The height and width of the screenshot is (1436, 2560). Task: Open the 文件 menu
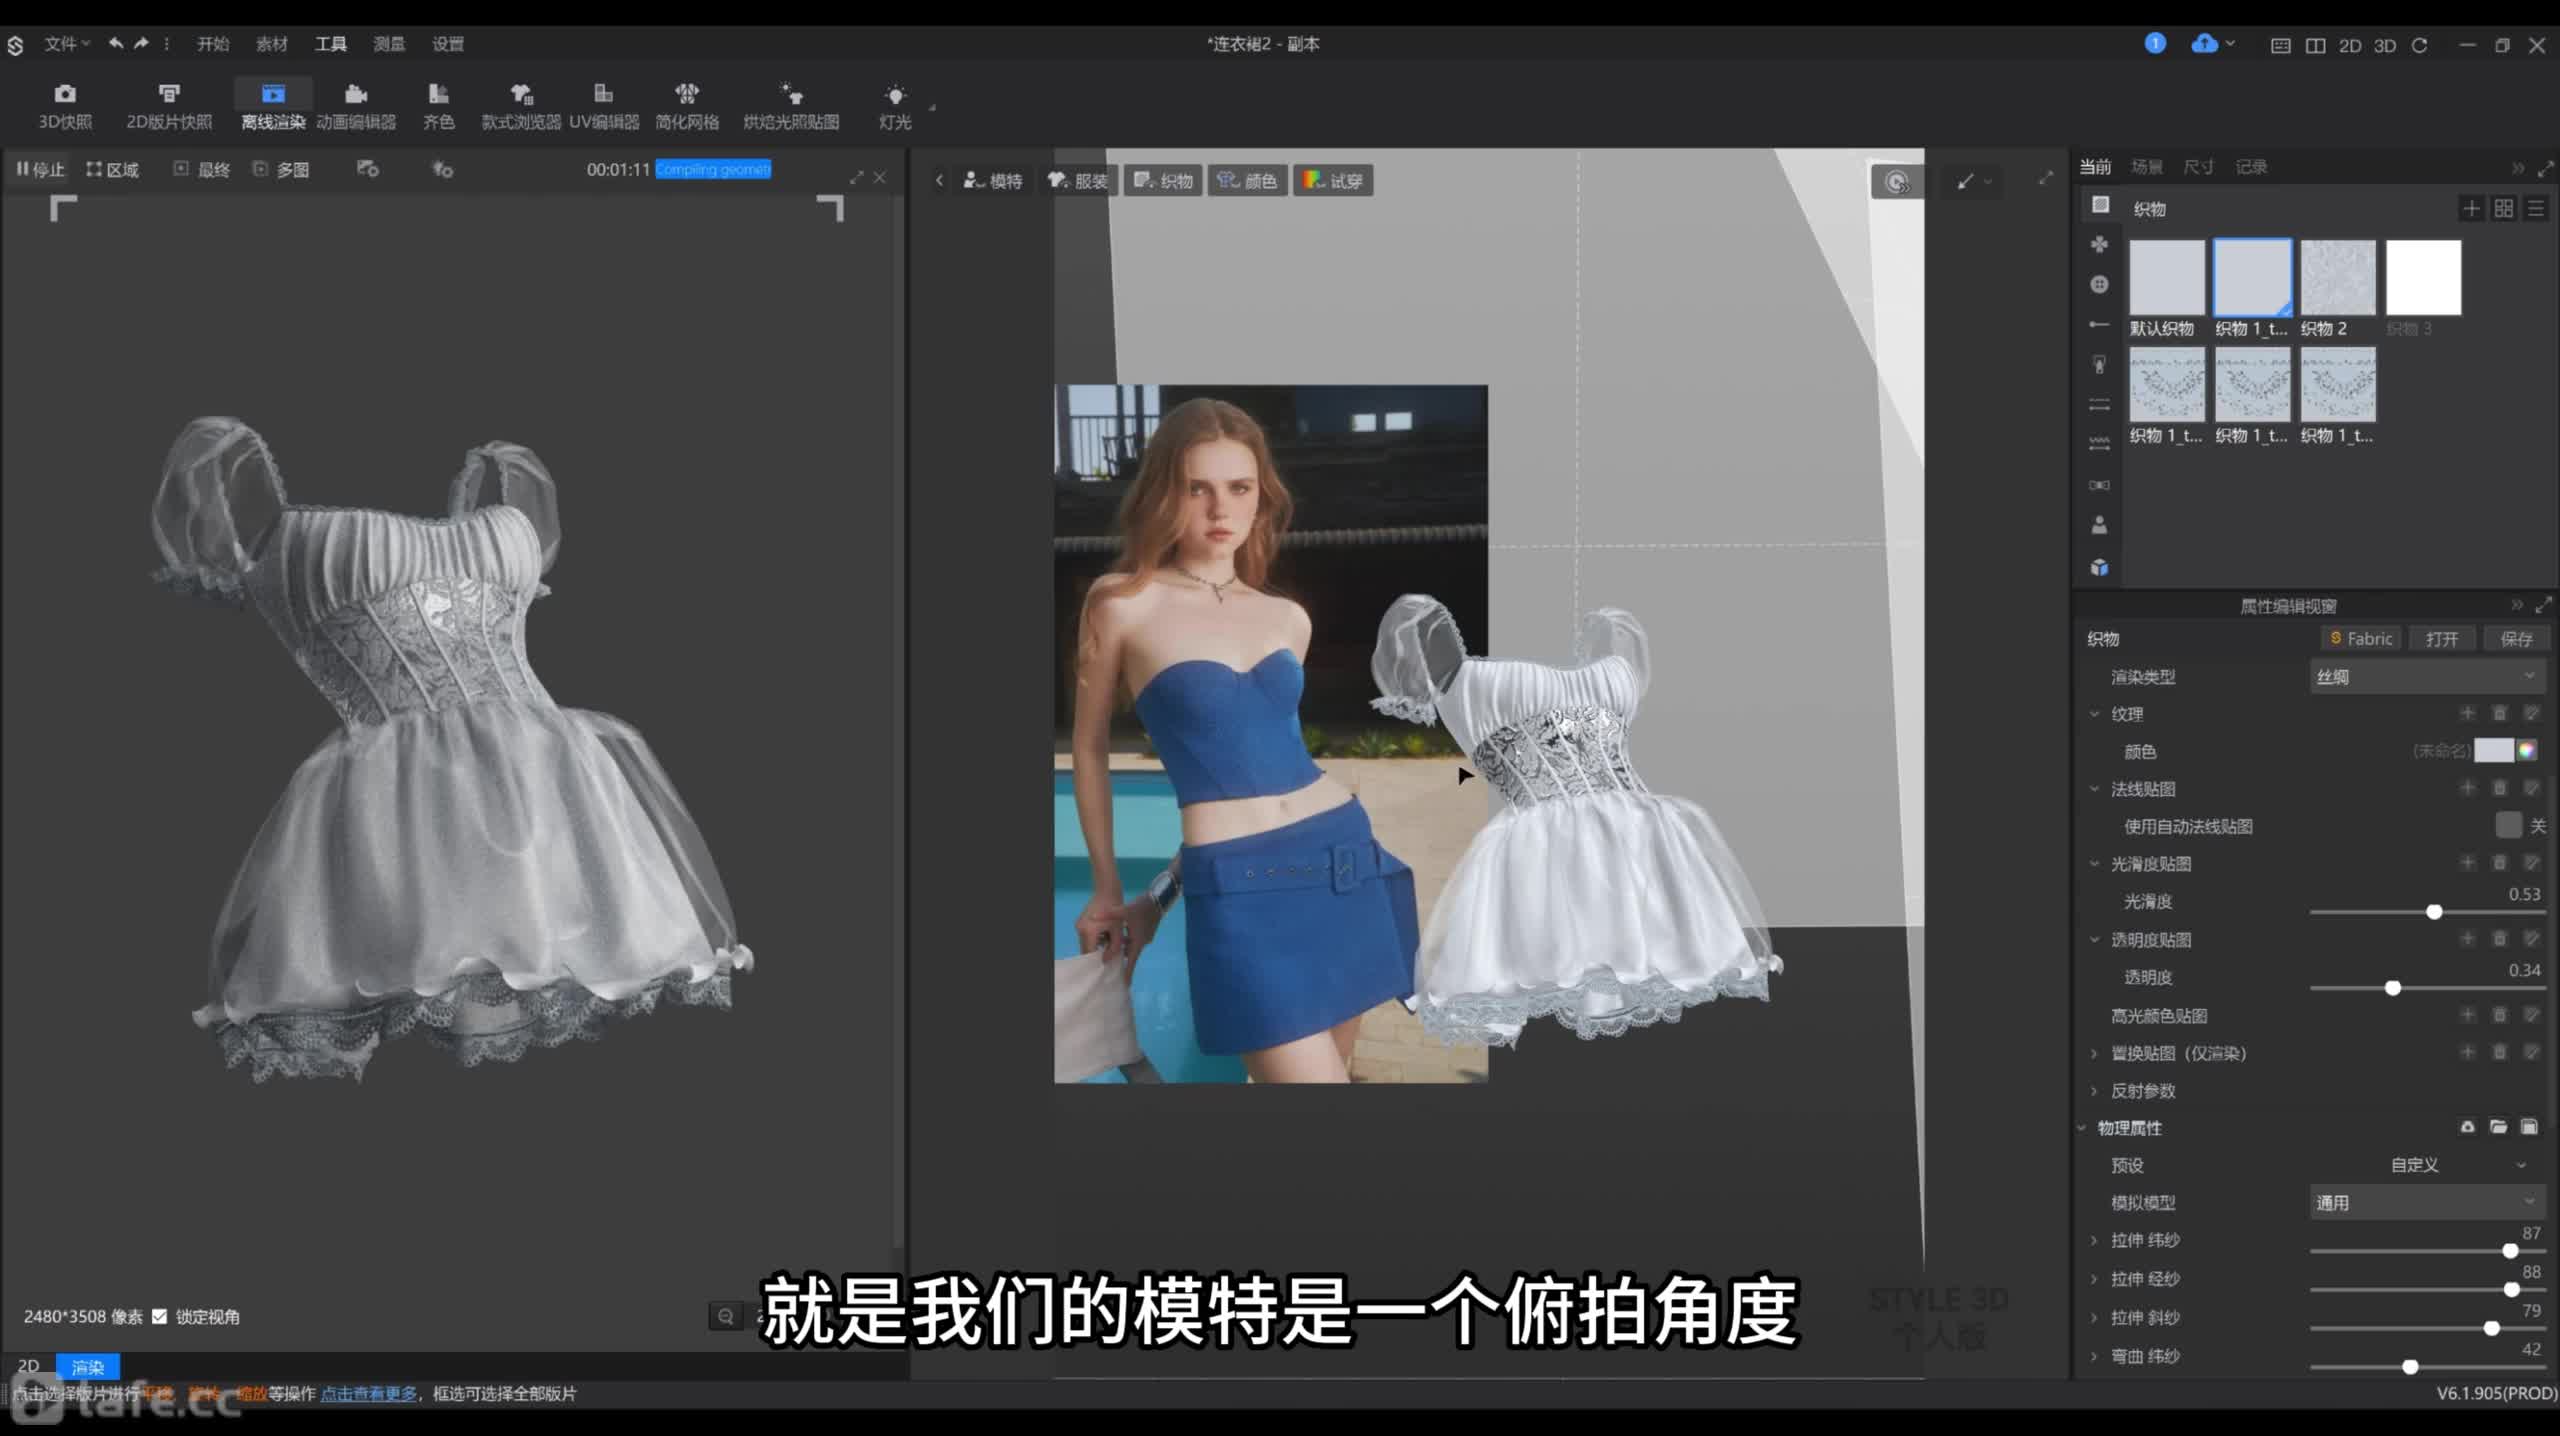tap(66, 43)
